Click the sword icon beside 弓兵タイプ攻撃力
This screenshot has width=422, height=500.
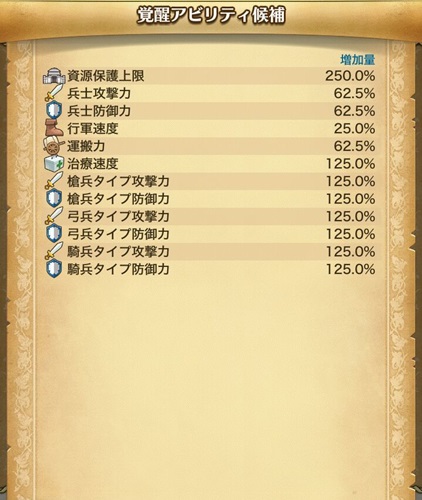tap(54, 216)
